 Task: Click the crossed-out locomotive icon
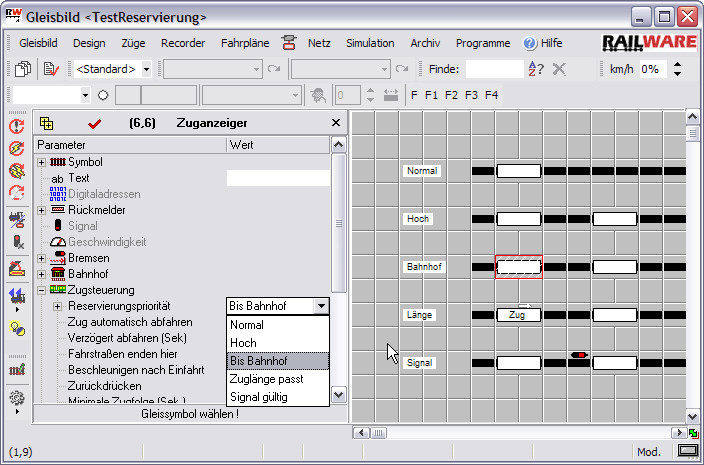[17, 220]
